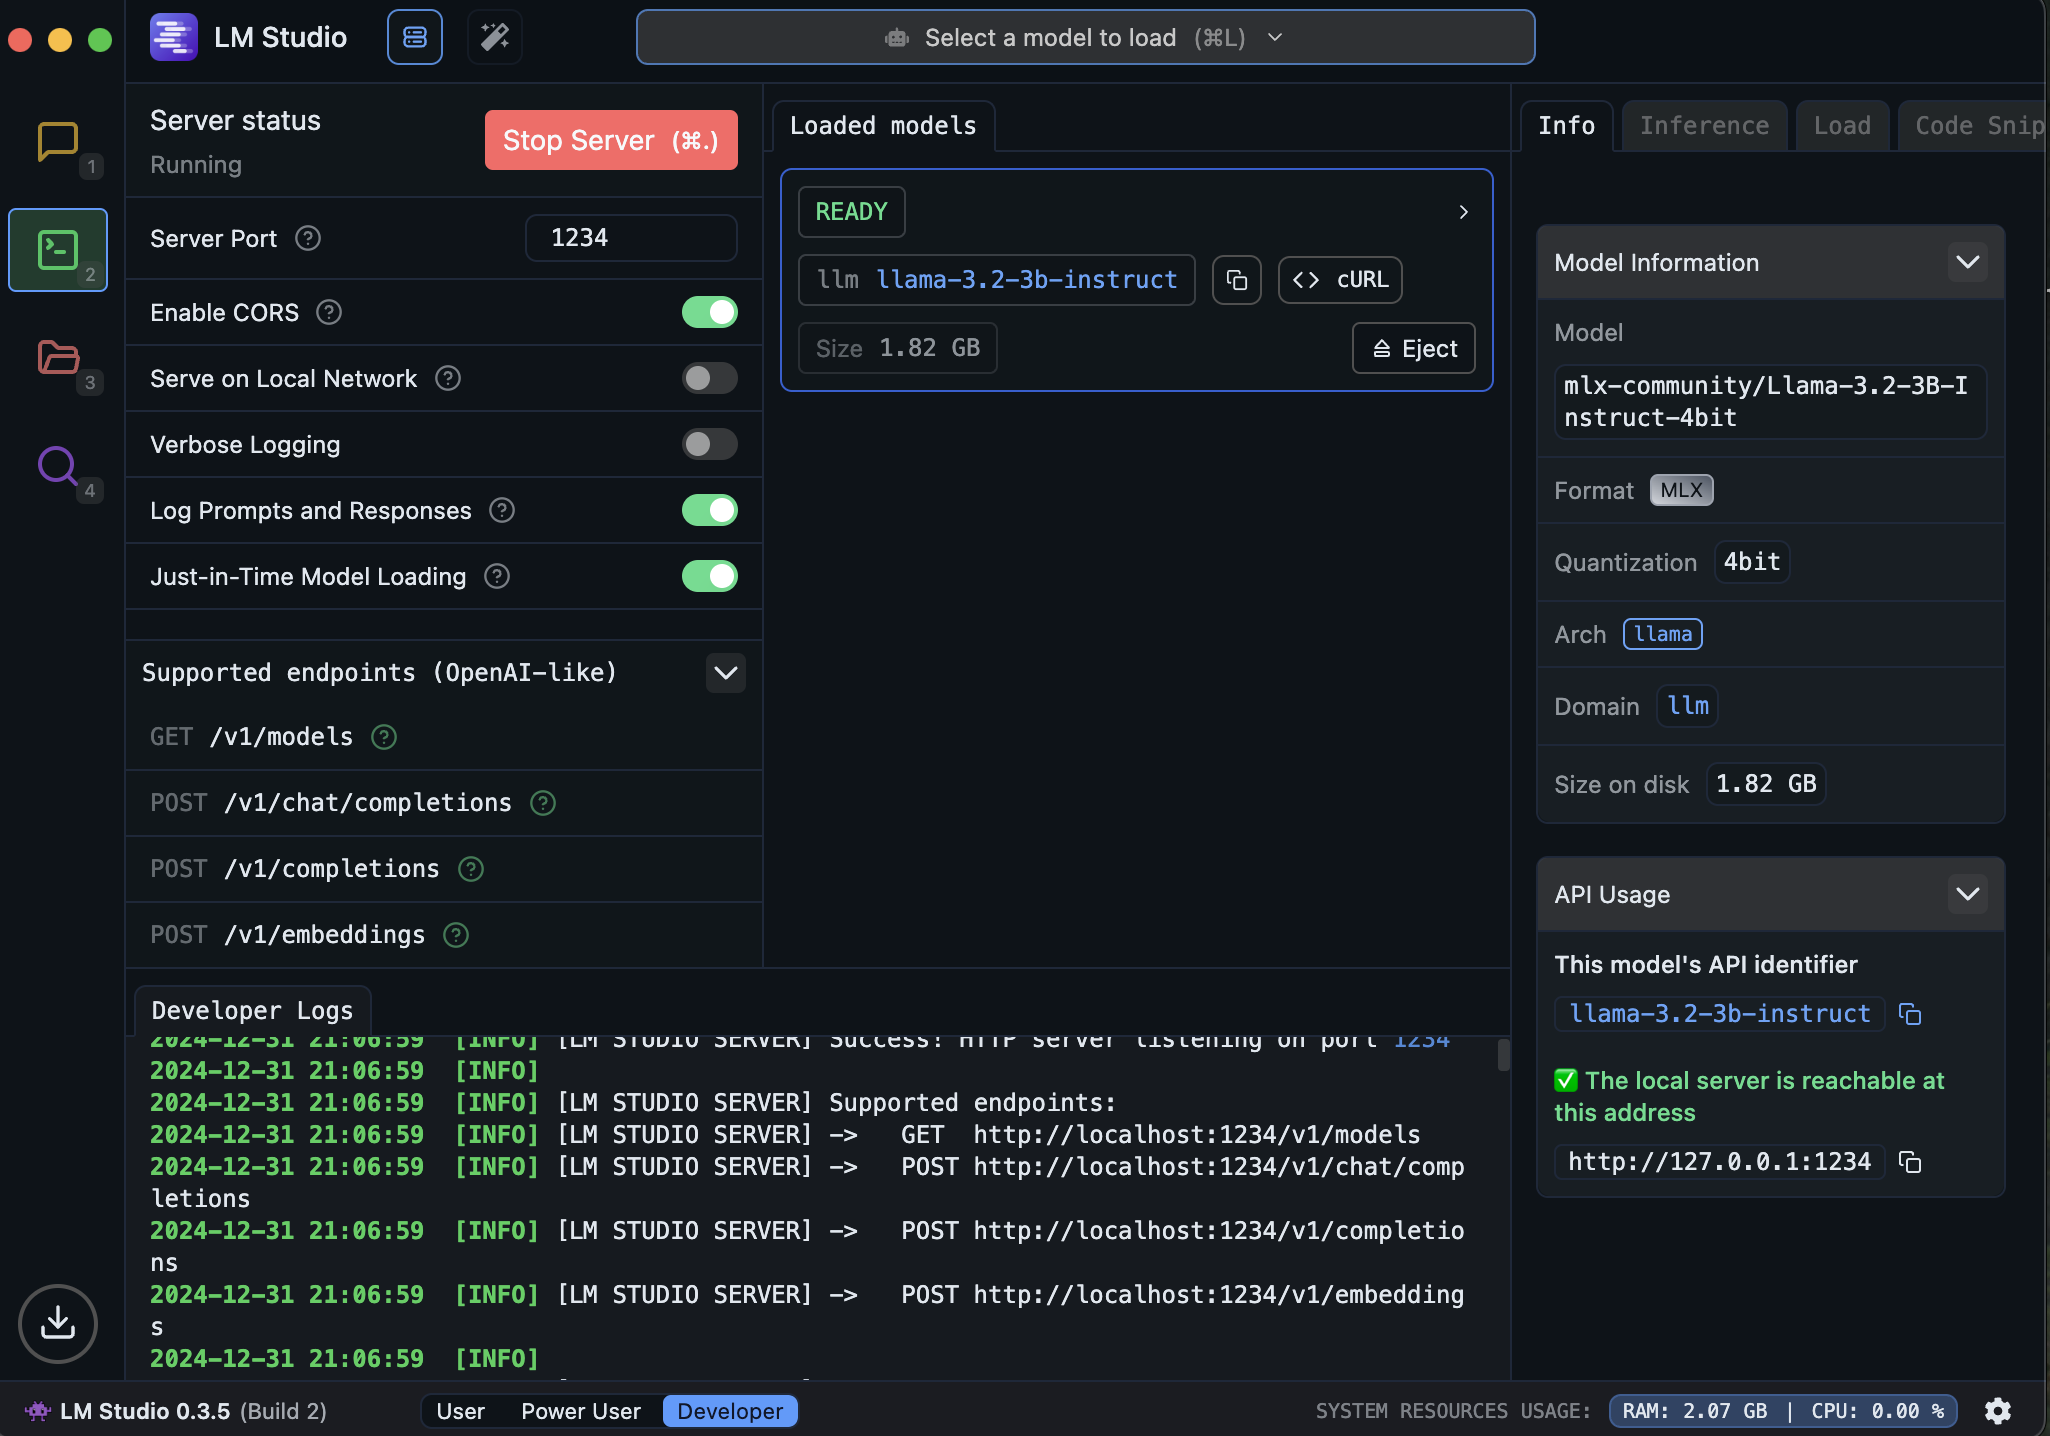Open the Chat sidebar icon
Screen dimensions: 2050x1436
(x=57, y=142)
